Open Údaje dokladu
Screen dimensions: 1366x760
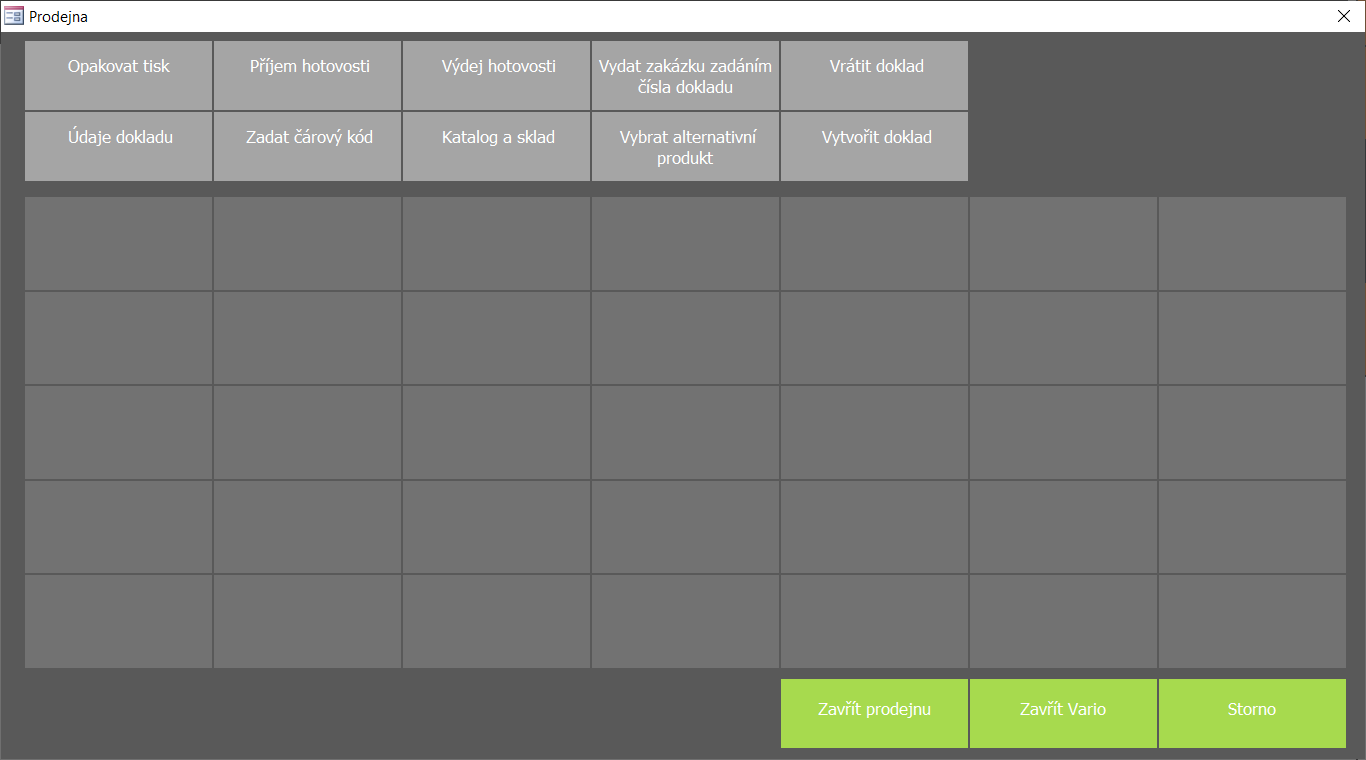[118, 146]
